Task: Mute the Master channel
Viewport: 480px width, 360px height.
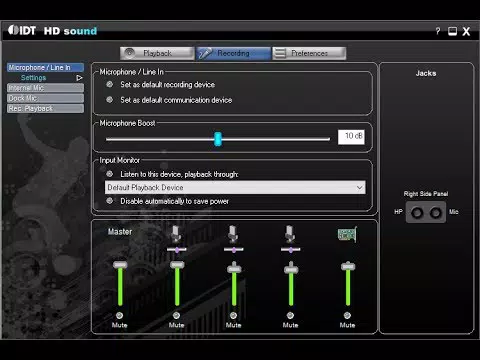Action: [119, 315]
